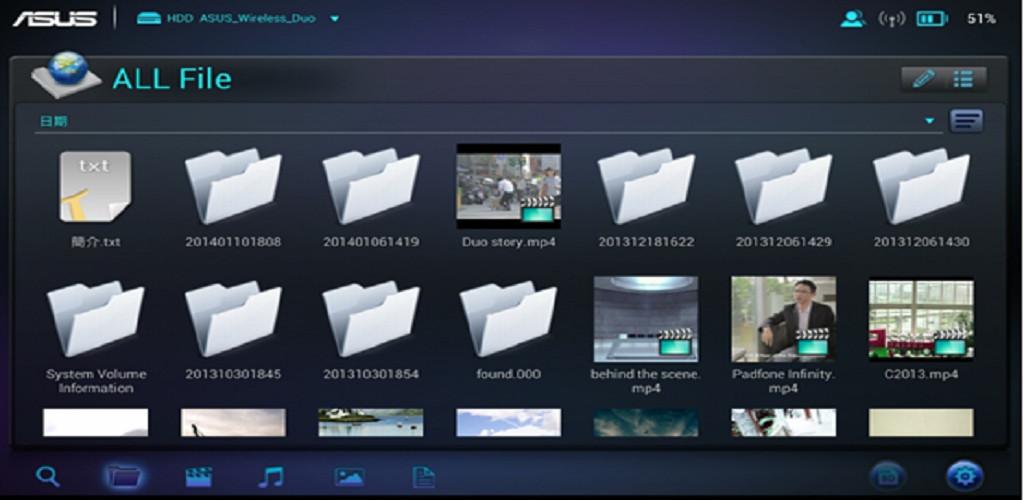Tap the user account icon
The image size is (1024, 500).
click(x=852, y=18)
